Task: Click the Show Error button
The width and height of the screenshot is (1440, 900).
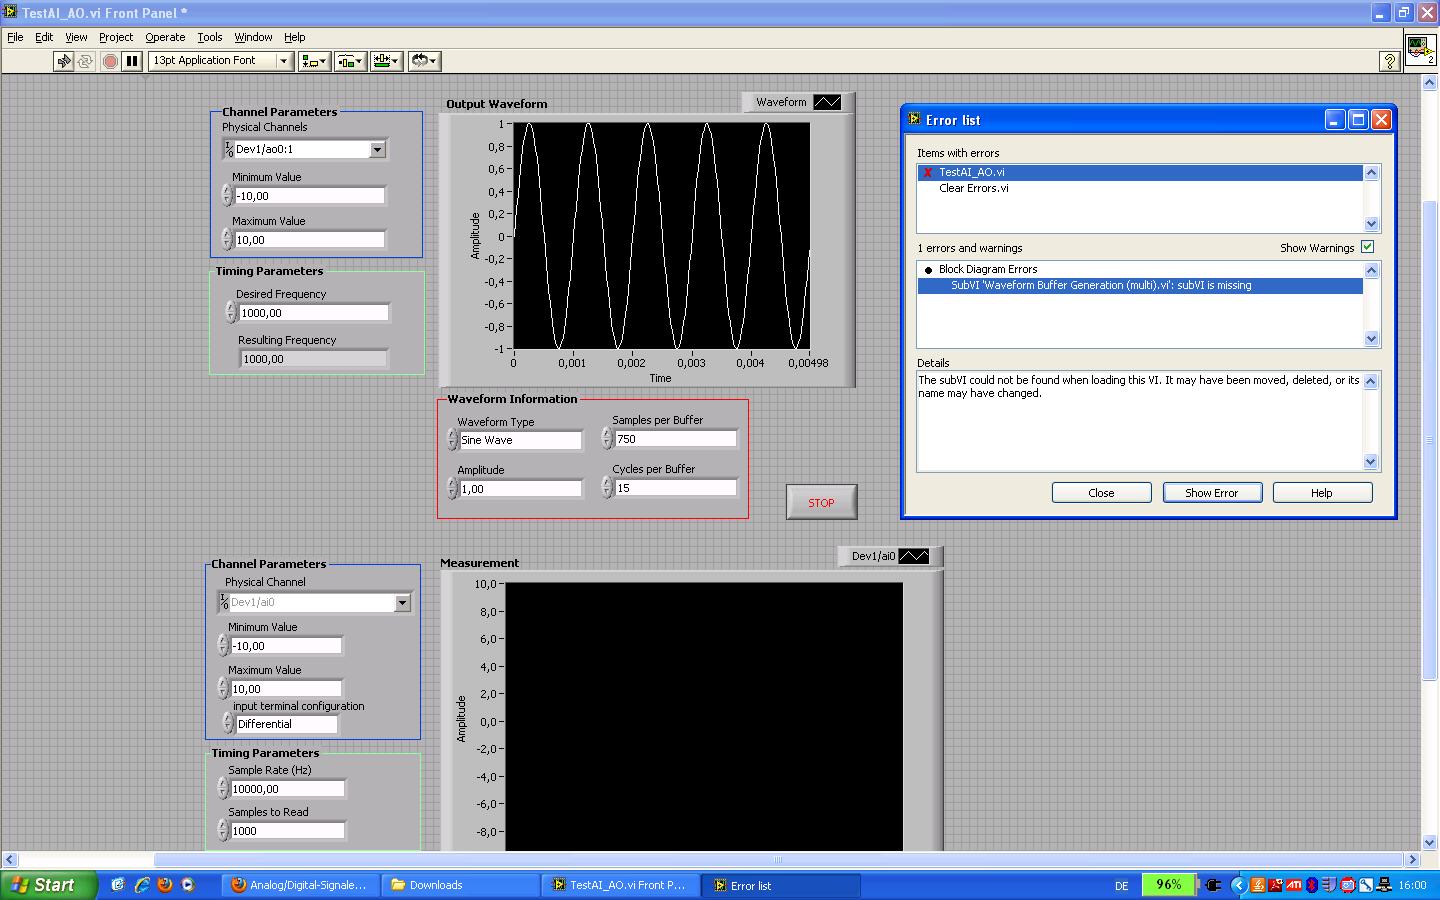Action: point(1211,493)
